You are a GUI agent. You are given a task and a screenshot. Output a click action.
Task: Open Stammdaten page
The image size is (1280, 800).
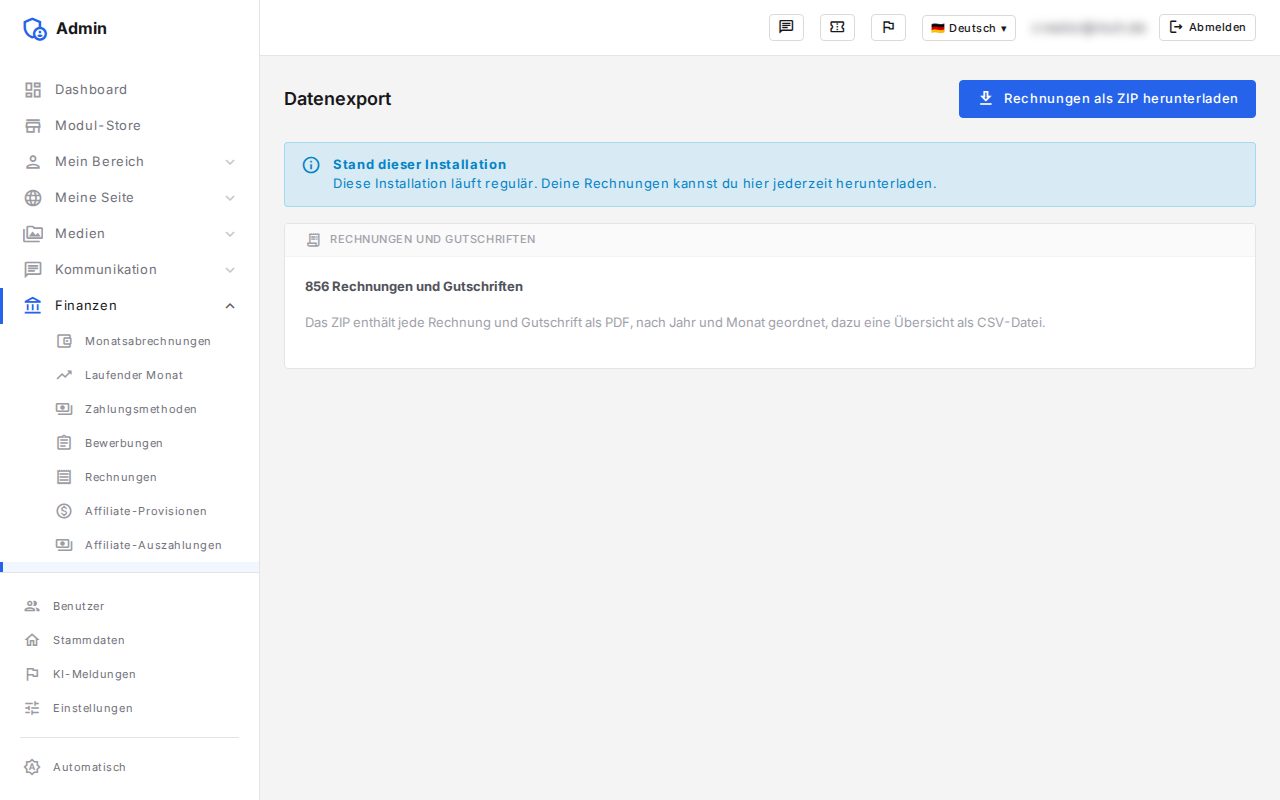click(x=130, y=640)
